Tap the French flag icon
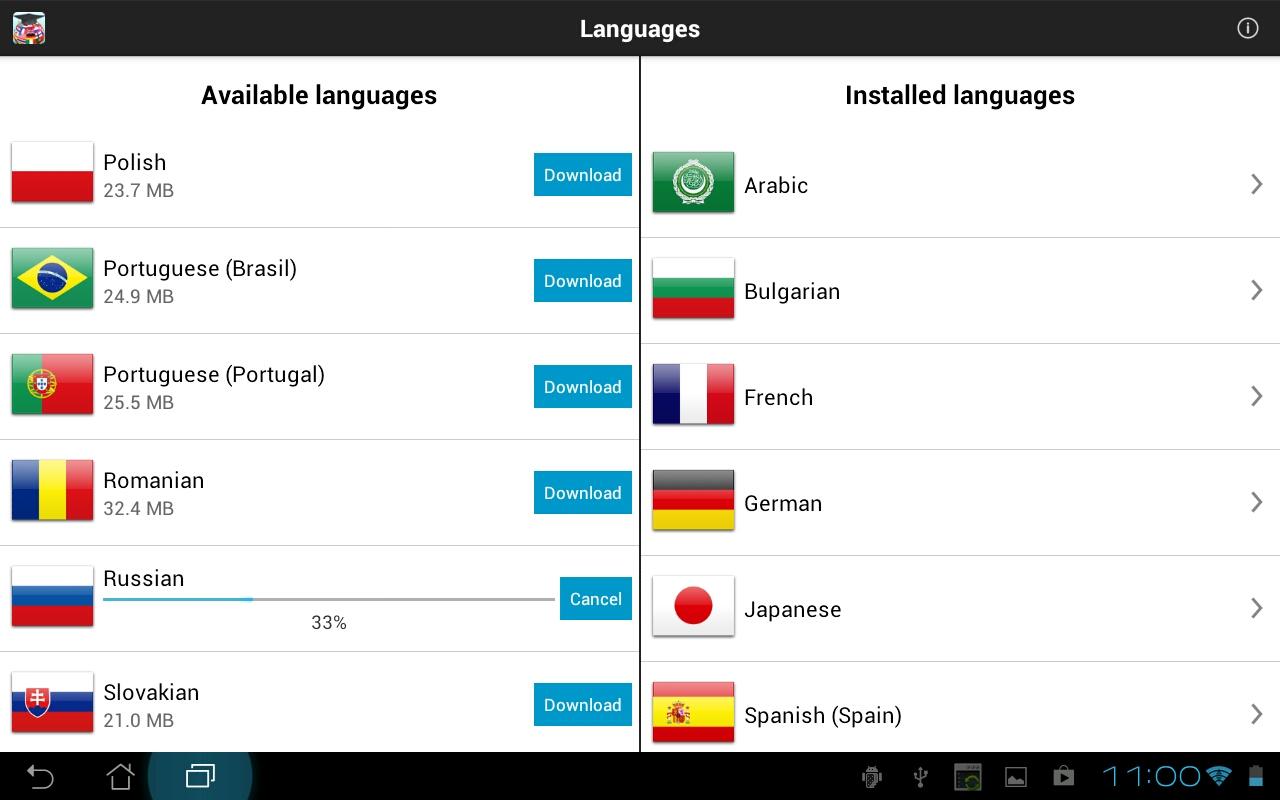Image resolution: width=1280 pixels, height=800 pixels. 693,395
